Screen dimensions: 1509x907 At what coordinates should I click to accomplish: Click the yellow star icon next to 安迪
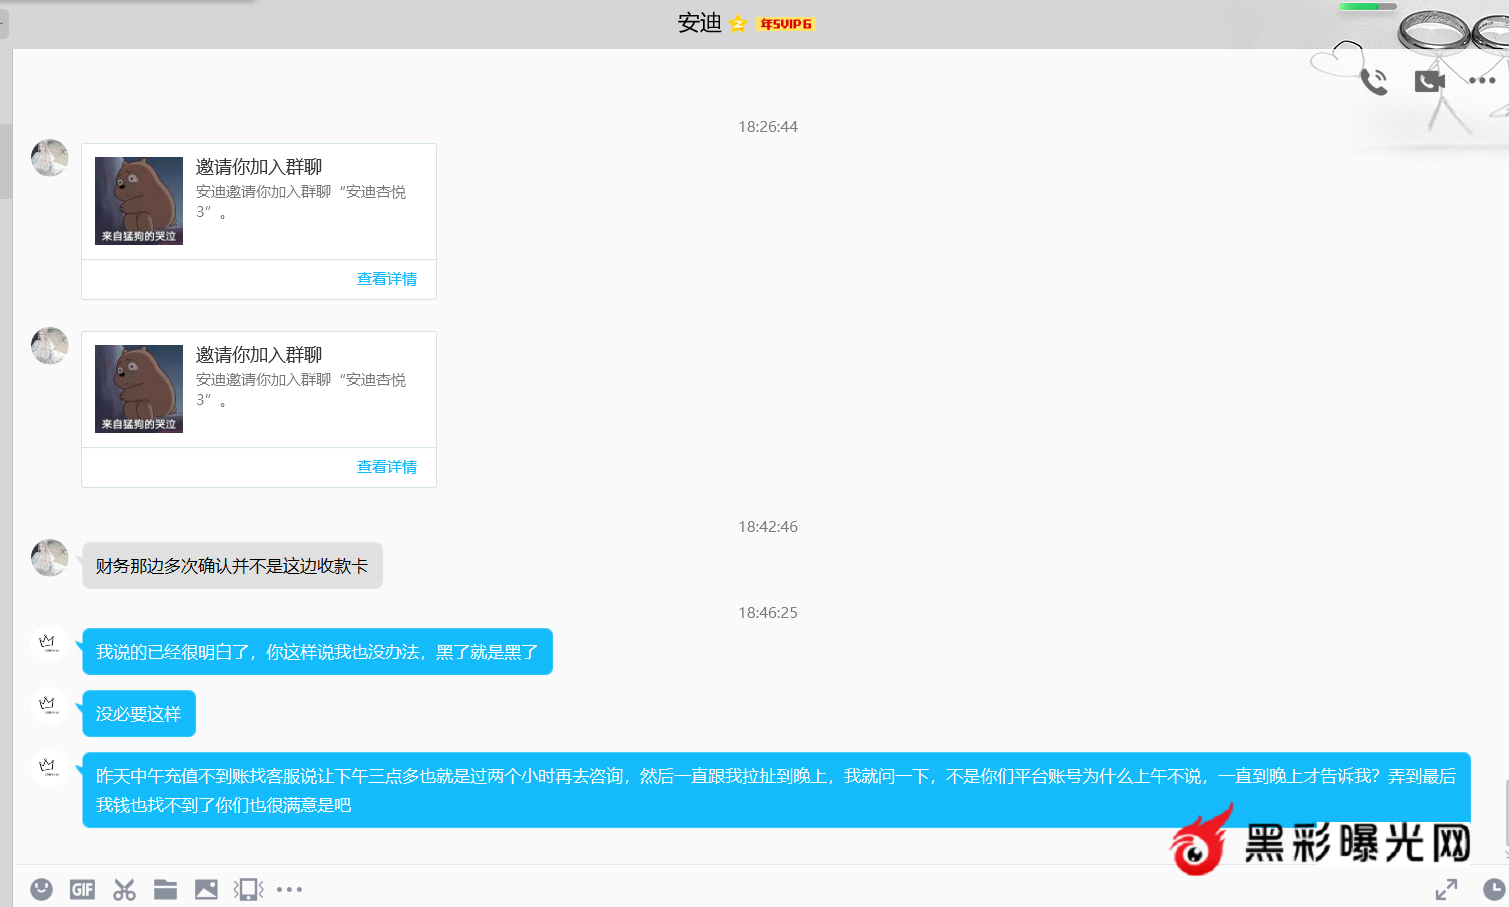738,24
